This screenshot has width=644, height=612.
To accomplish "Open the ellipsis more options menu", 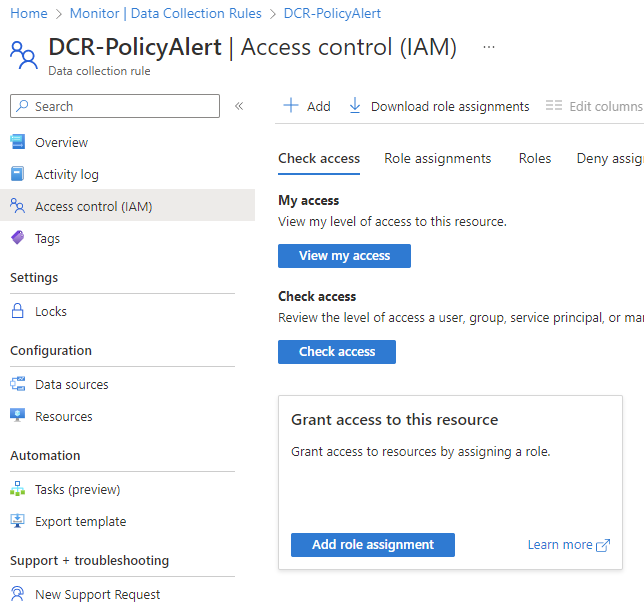I will [489, 47].
